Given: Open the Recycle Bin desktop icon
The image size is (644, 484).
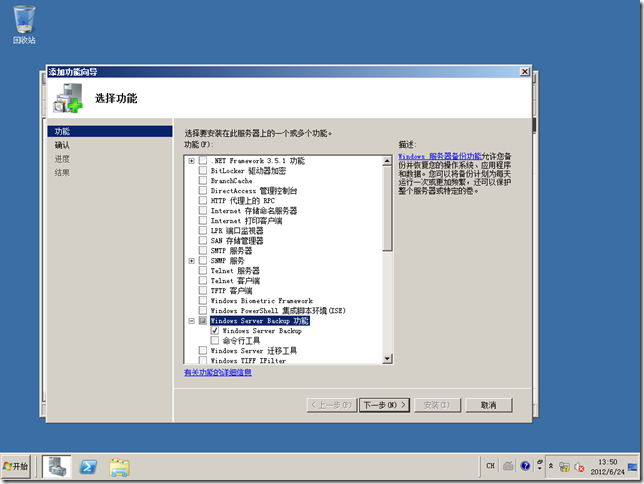Looking at the screenshot, I should click(24, 24).
